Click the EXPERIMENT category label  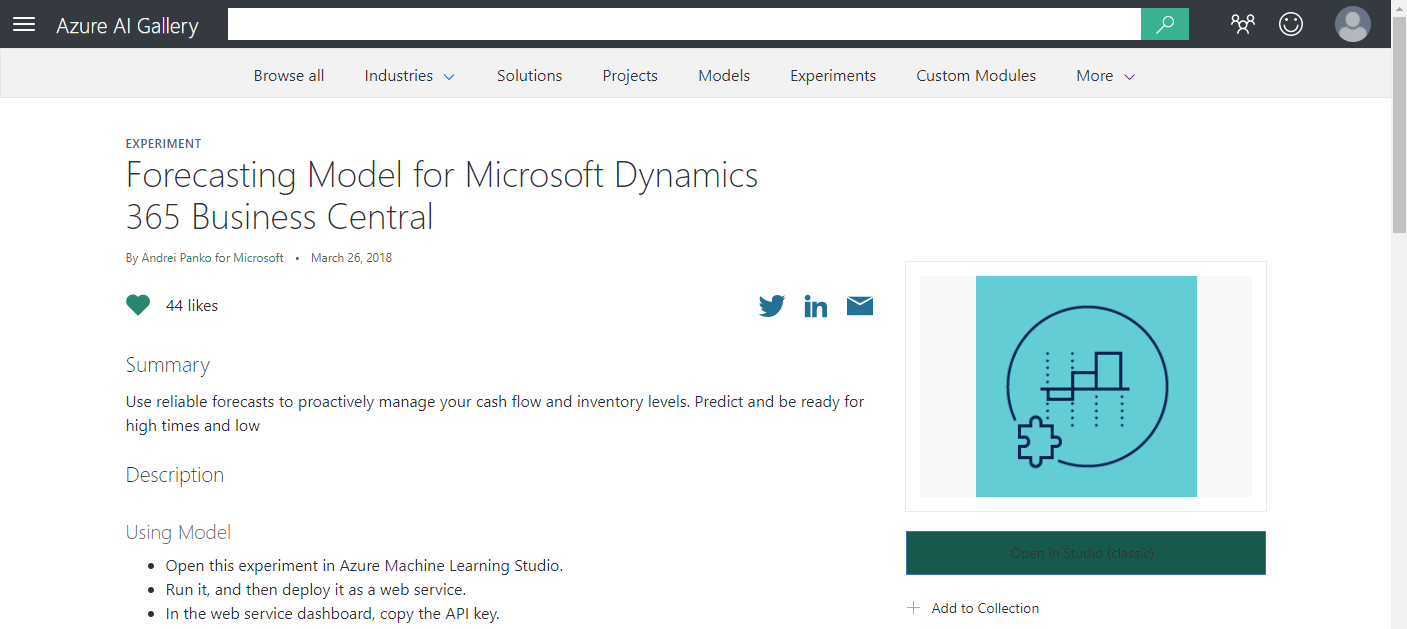pos(163,144)
